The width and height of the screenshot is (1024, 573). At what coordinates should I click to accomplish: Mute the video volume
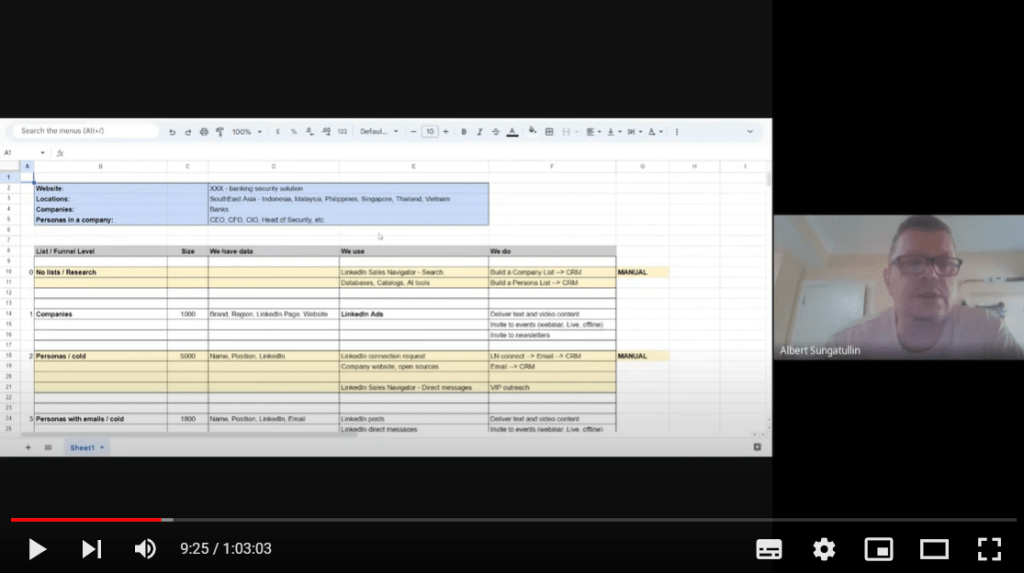[x=145, y=548]
